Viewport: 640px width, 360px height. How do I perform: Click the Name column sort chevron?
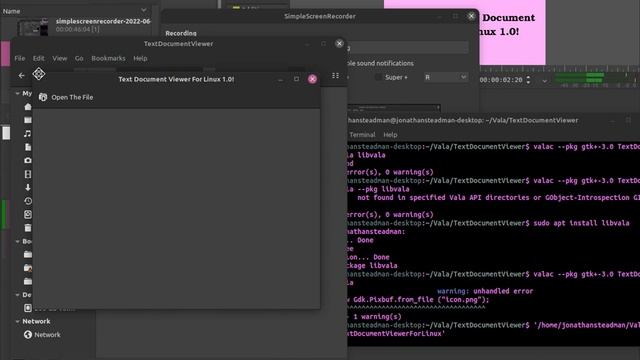click(144, 10)
